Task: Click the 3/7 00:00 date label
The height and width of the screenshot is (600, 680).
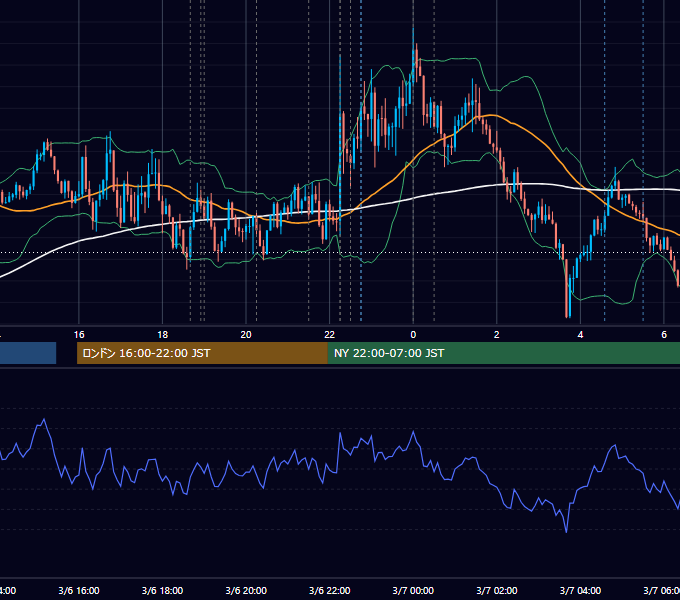Action: coord(413,590)
